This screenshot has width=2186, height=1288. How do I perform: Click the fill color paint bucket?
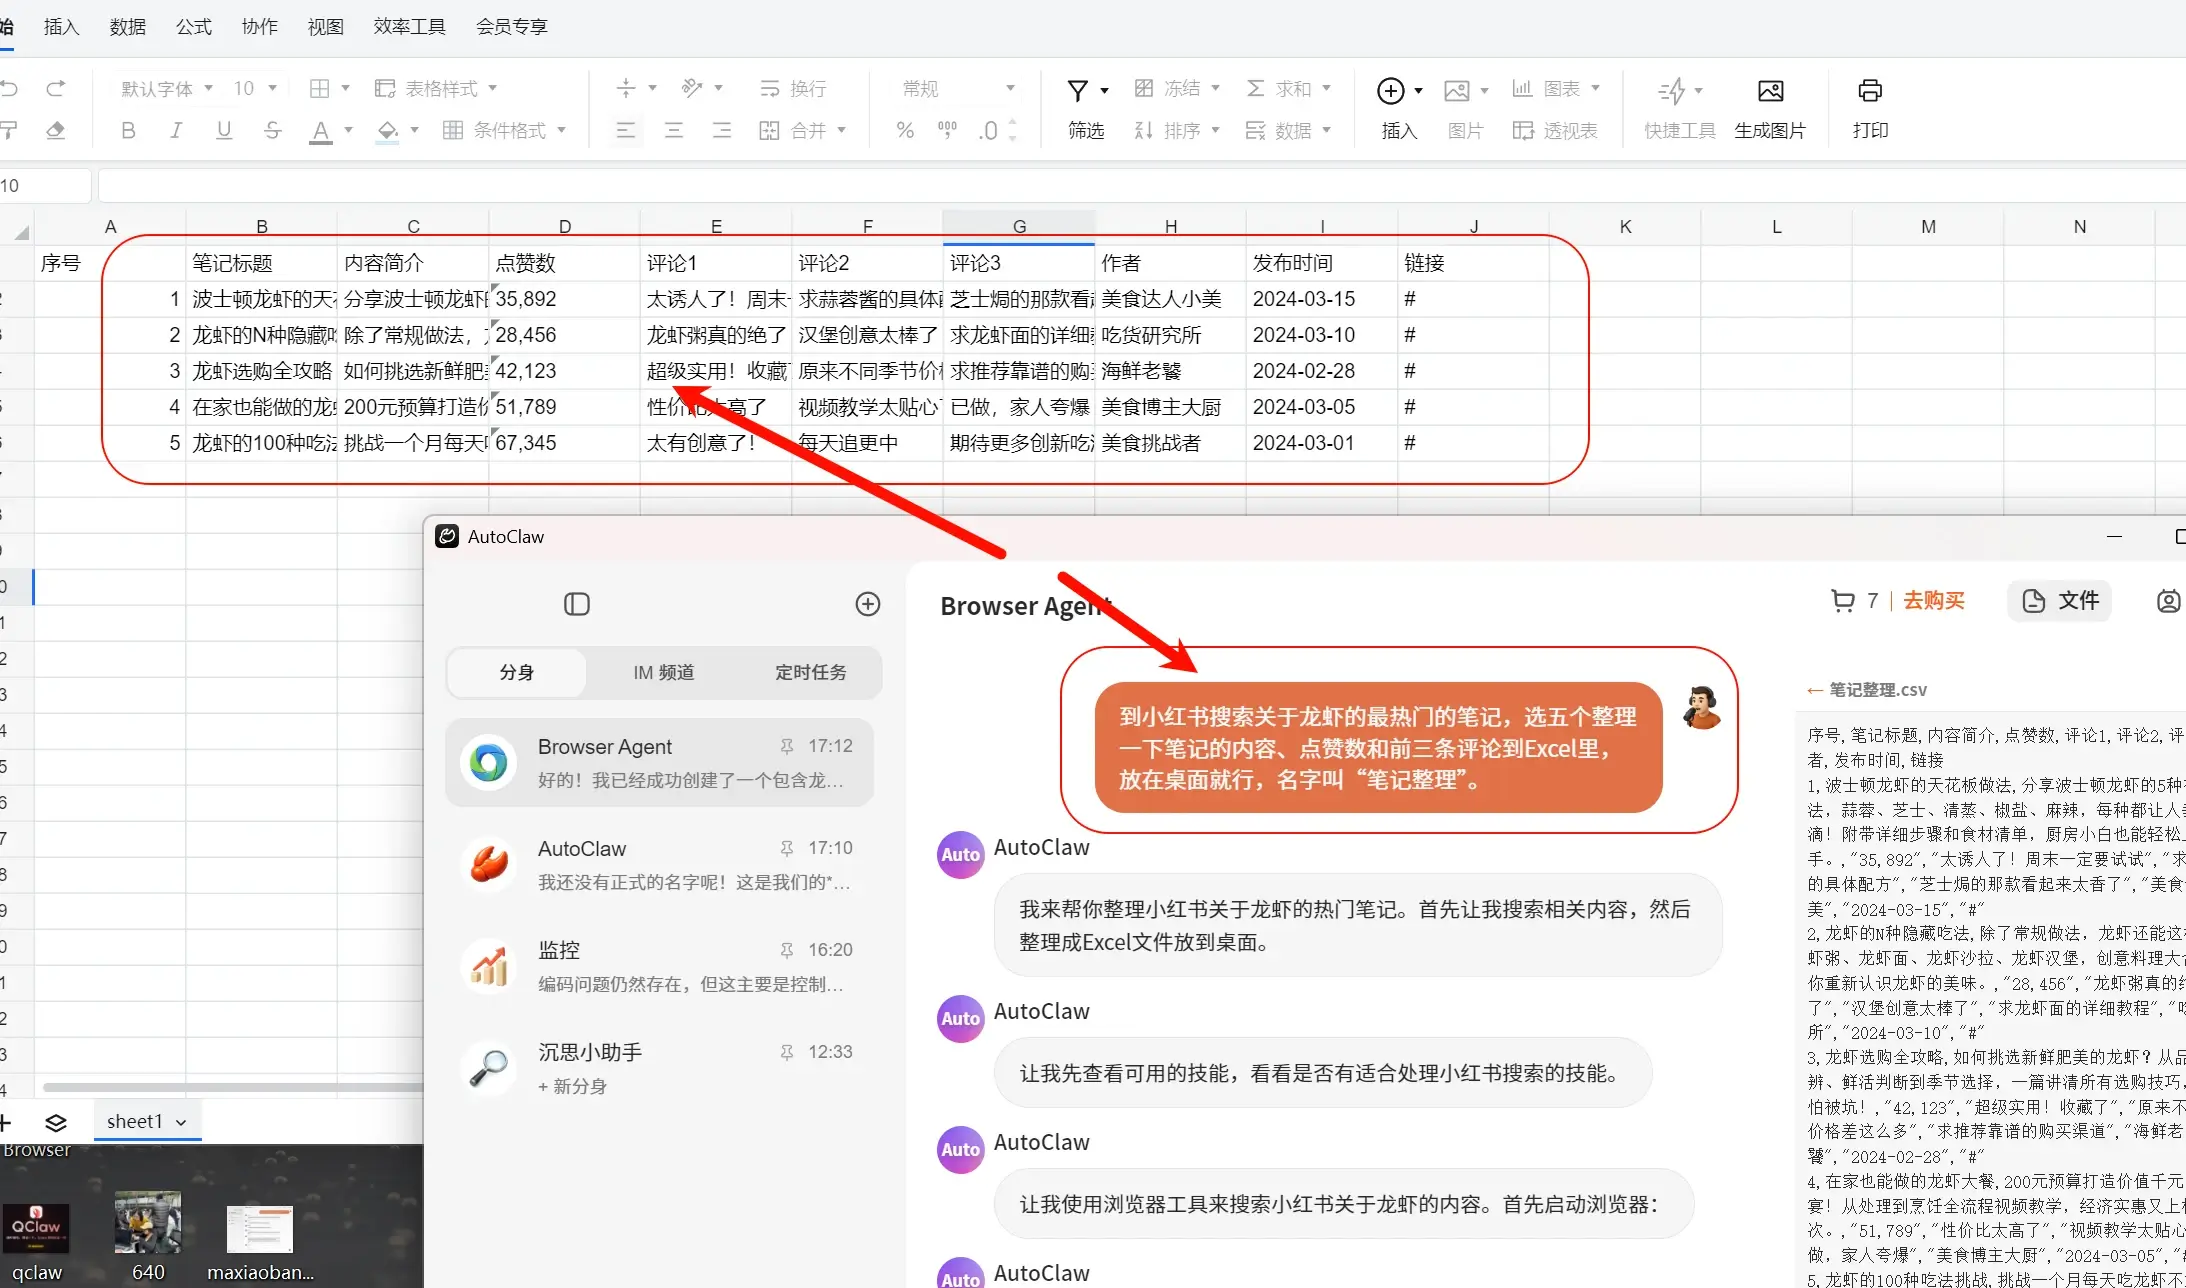388,130
